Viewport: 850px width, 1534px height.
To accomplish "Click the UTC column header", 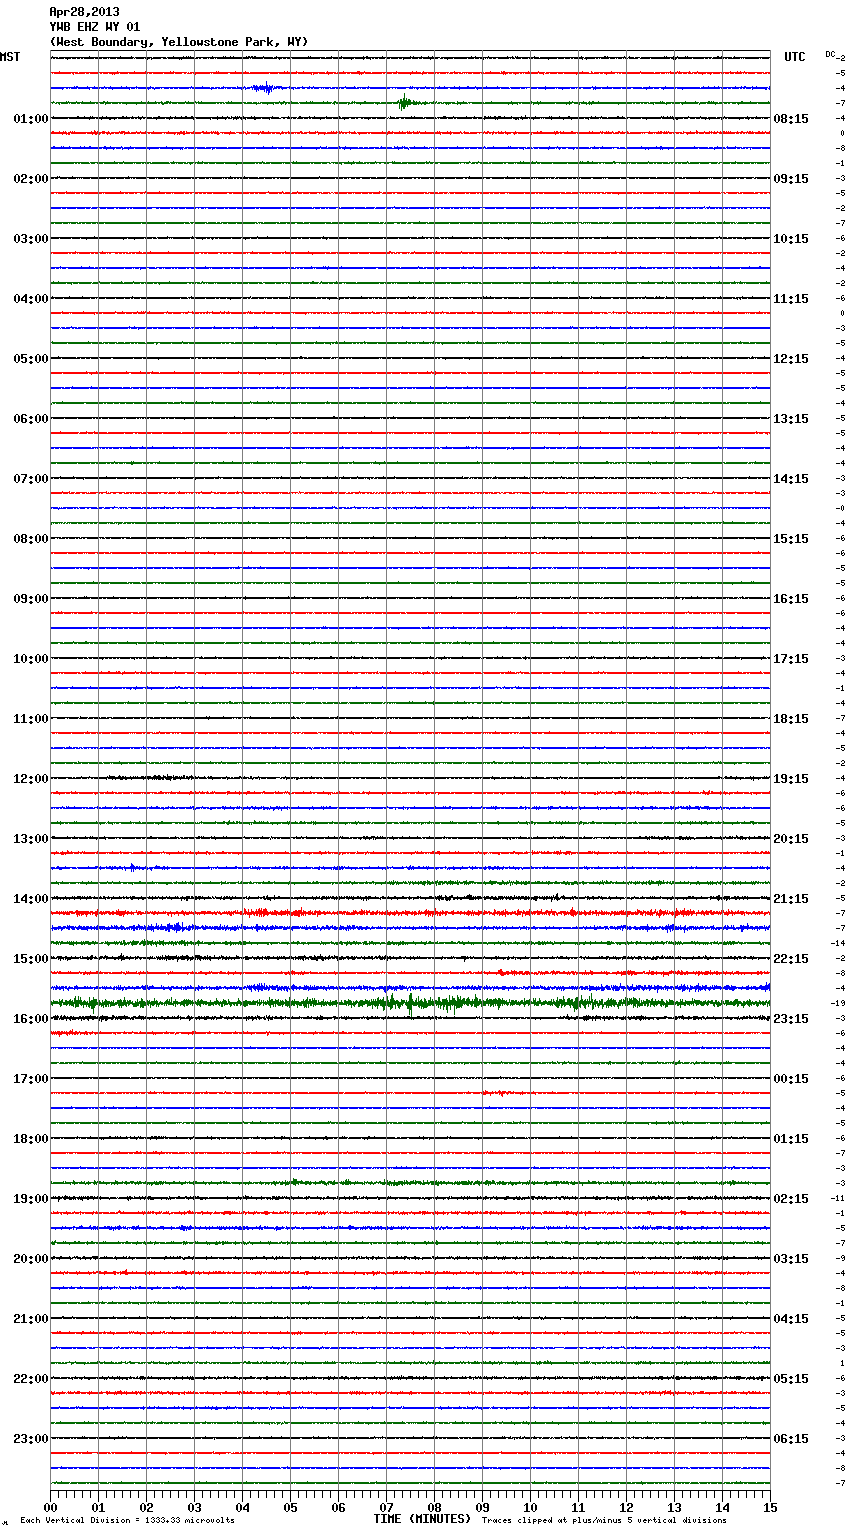I will (x=794, y=57).
